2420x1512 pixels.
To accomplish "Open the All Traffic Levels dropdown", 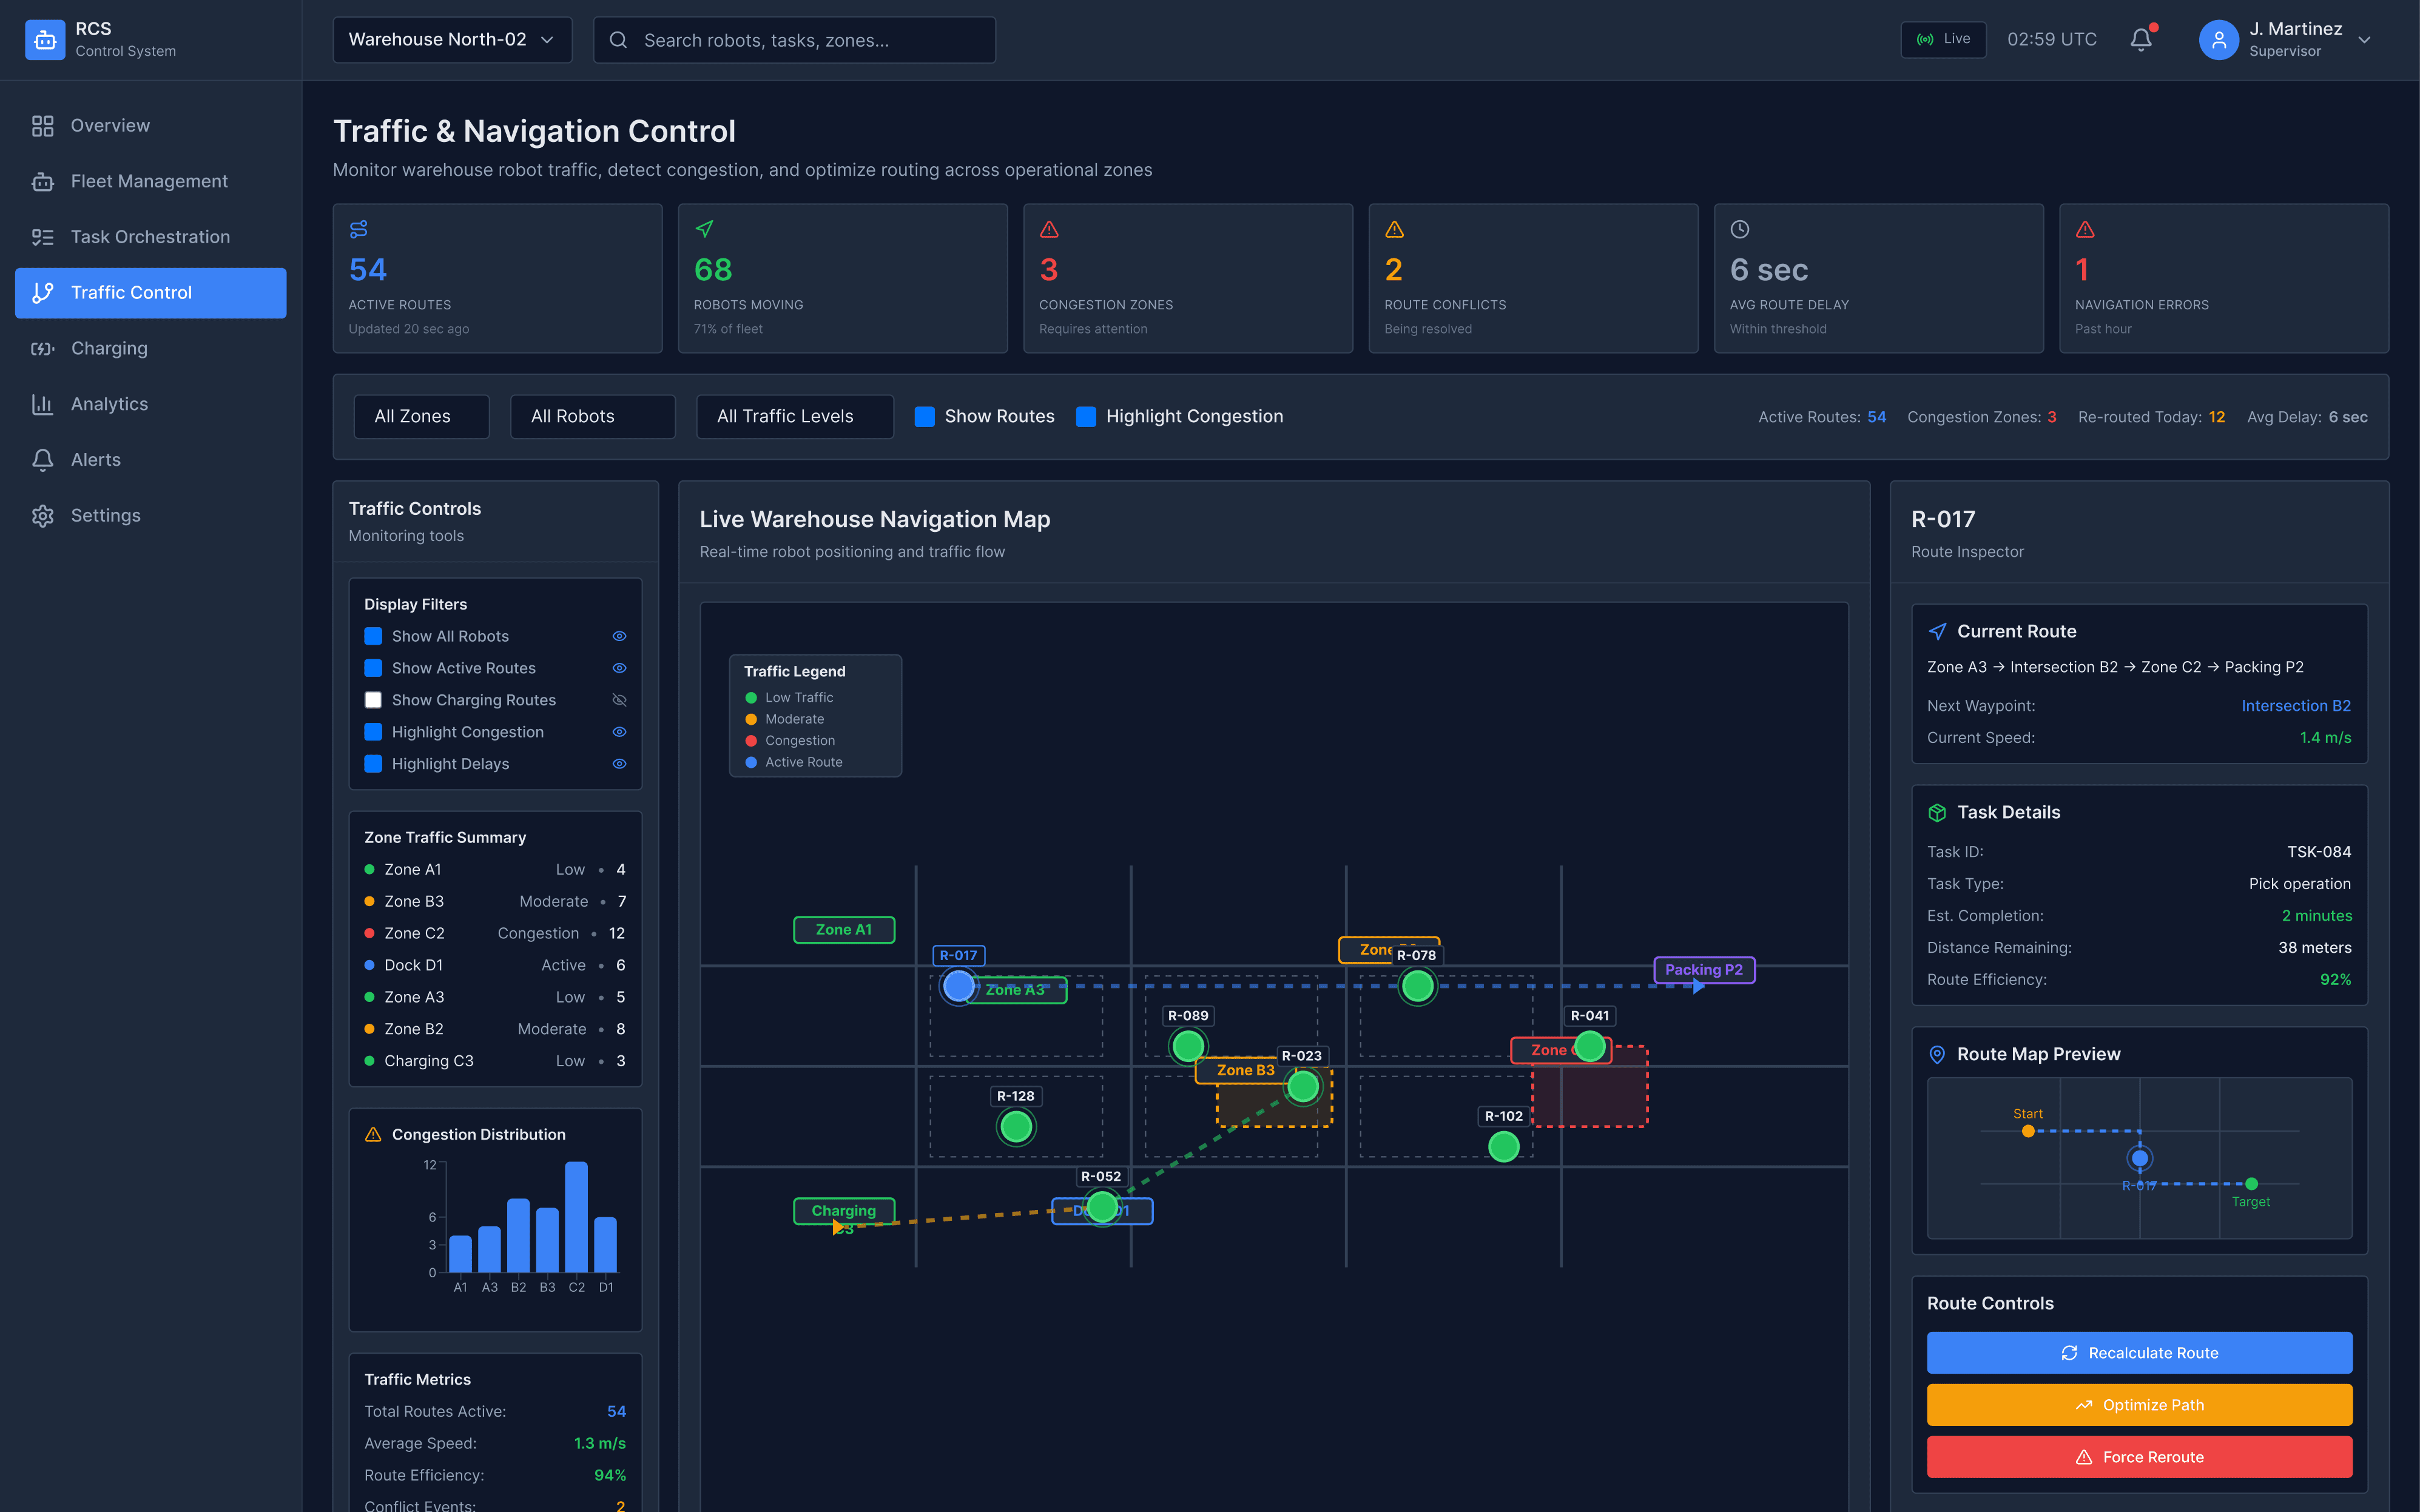I will [x=794, y=416].
